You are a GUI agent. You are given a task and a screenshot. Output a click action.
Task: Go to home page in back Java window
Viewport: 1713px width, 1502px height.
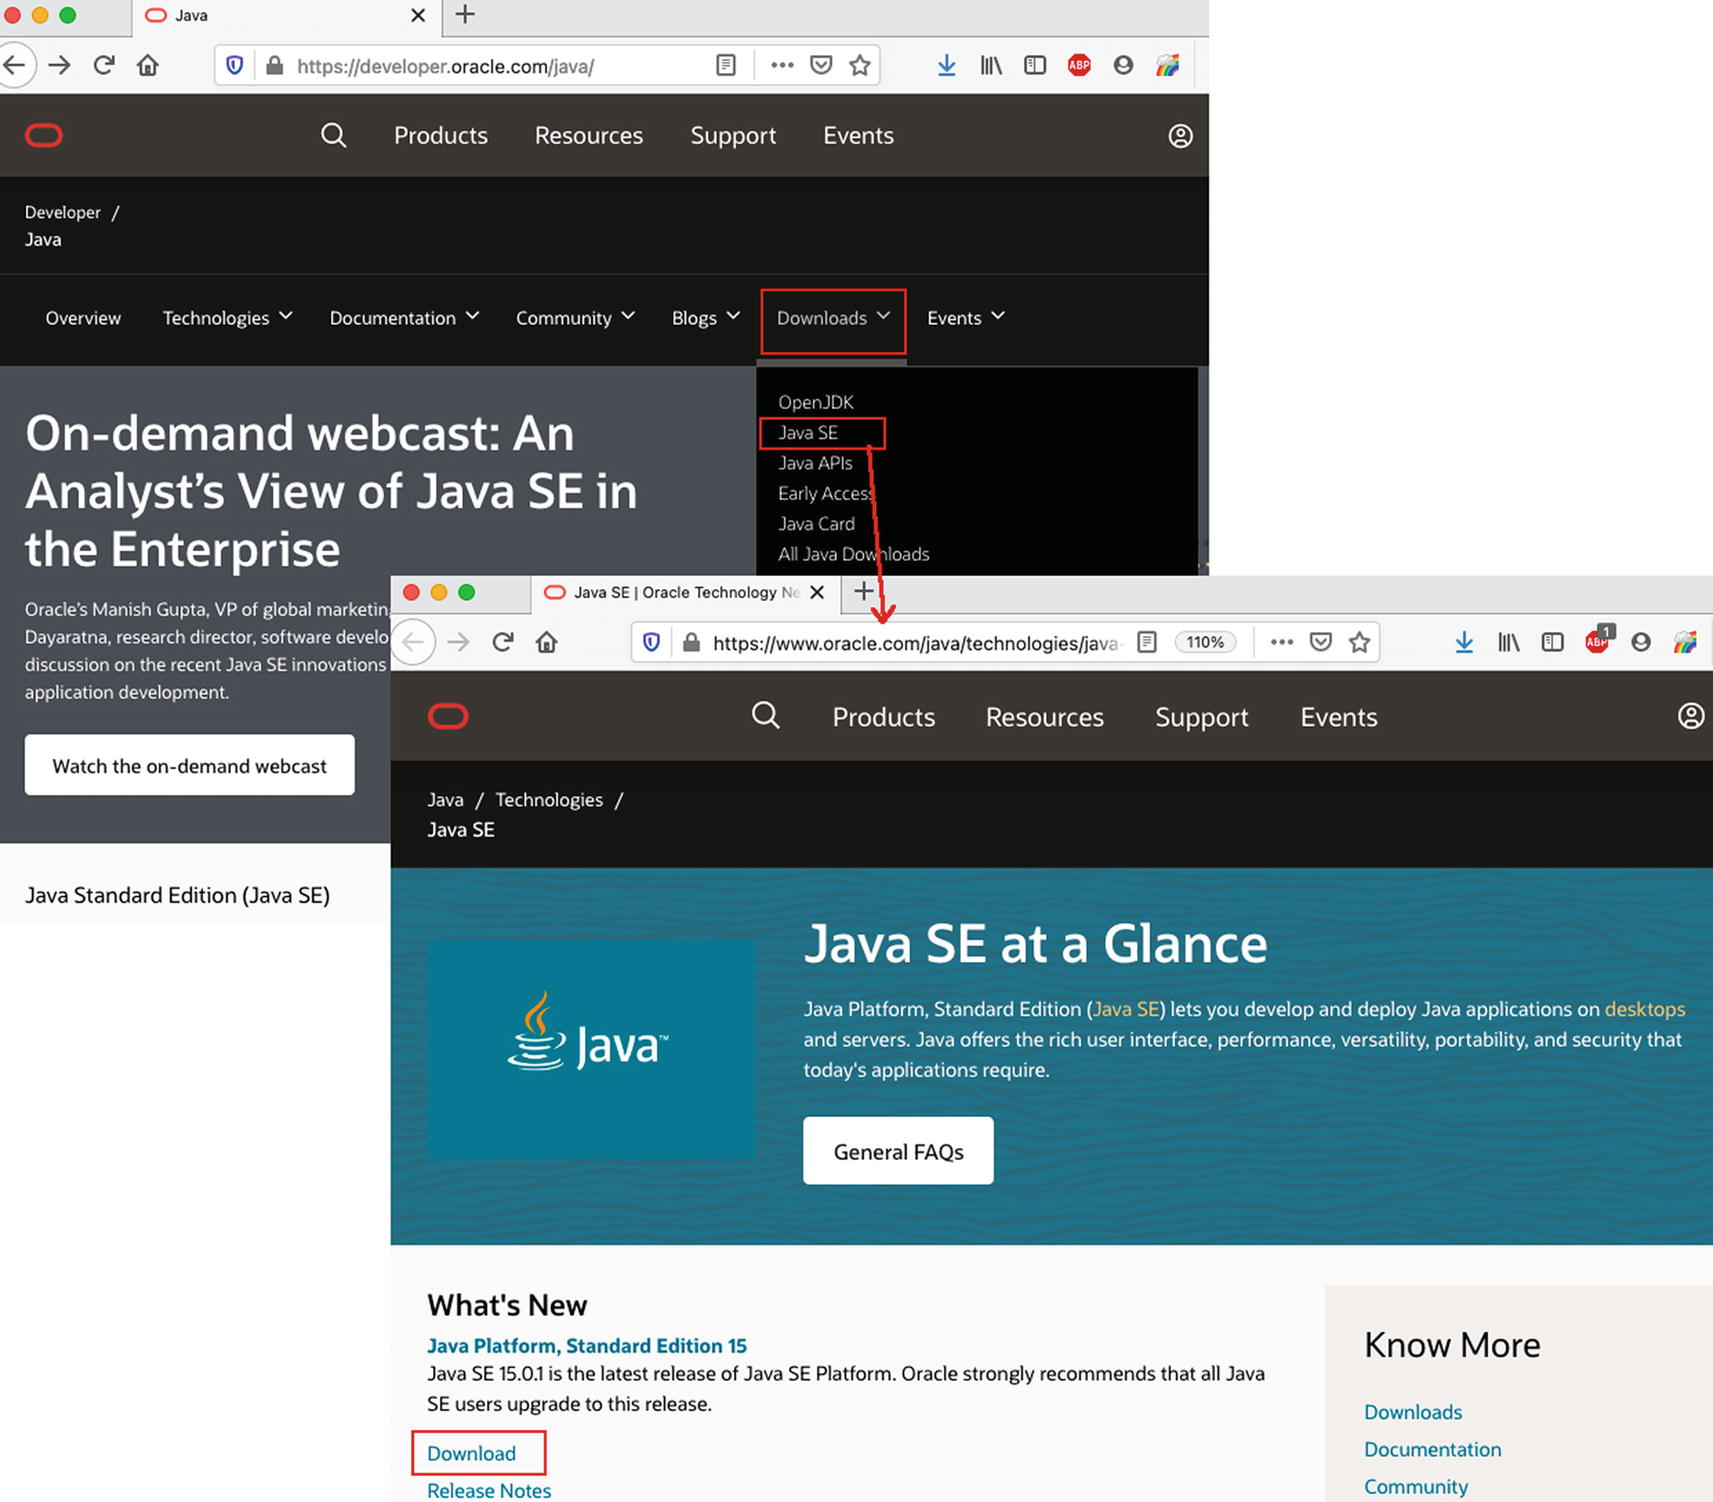coord(148,65)
